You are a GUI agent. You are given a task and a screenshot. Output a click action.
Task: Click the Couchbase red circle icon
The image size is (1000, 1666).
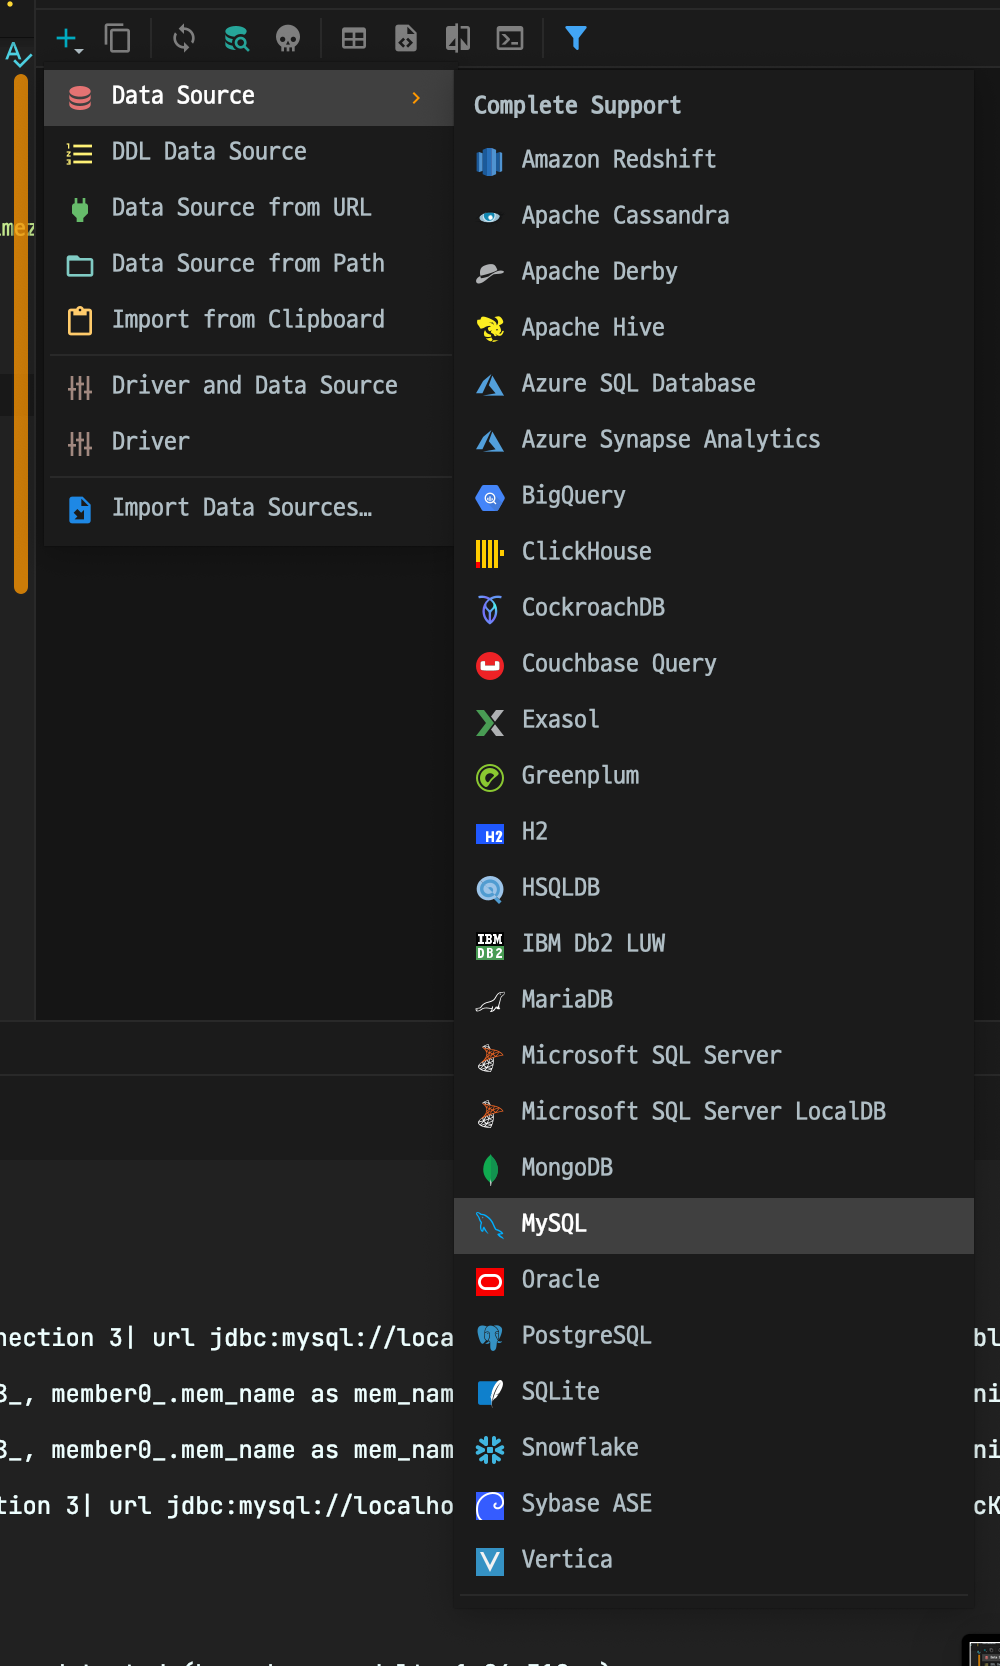click(x=490, y=665)
